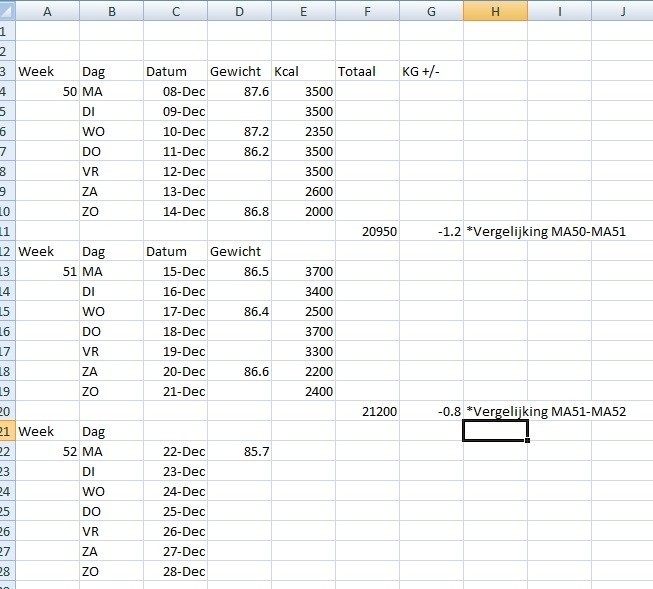
Task: Select the column H header
Action: 495,10
